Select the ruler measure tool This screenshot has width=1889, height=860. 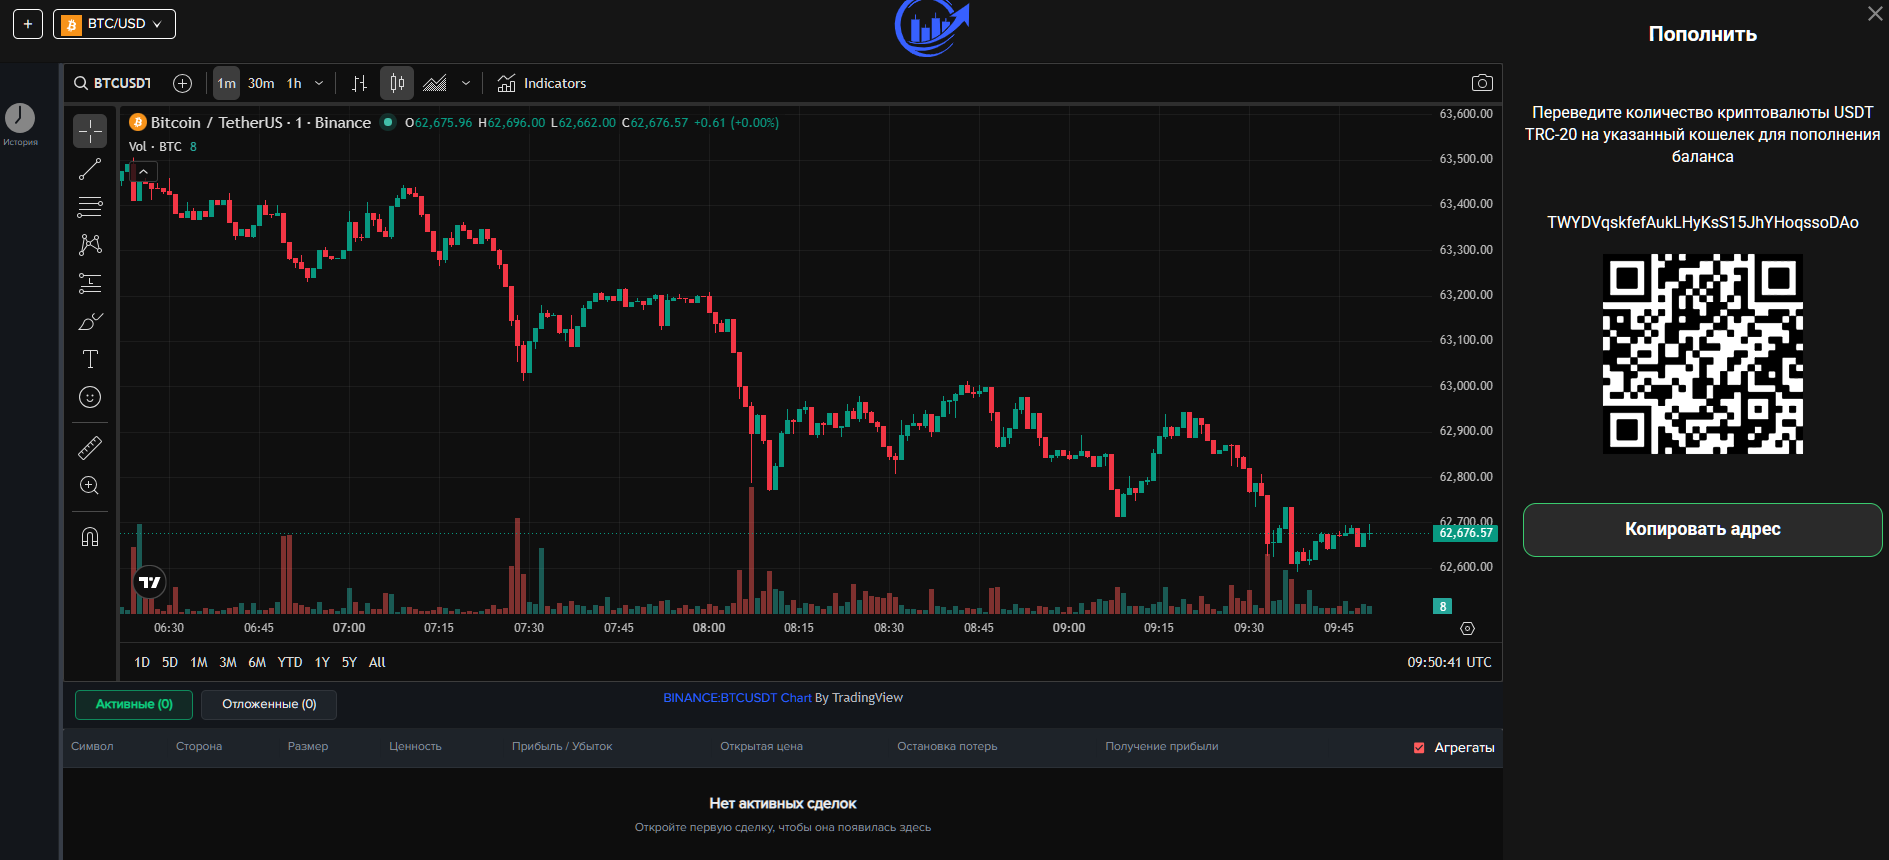click(90, 447)
